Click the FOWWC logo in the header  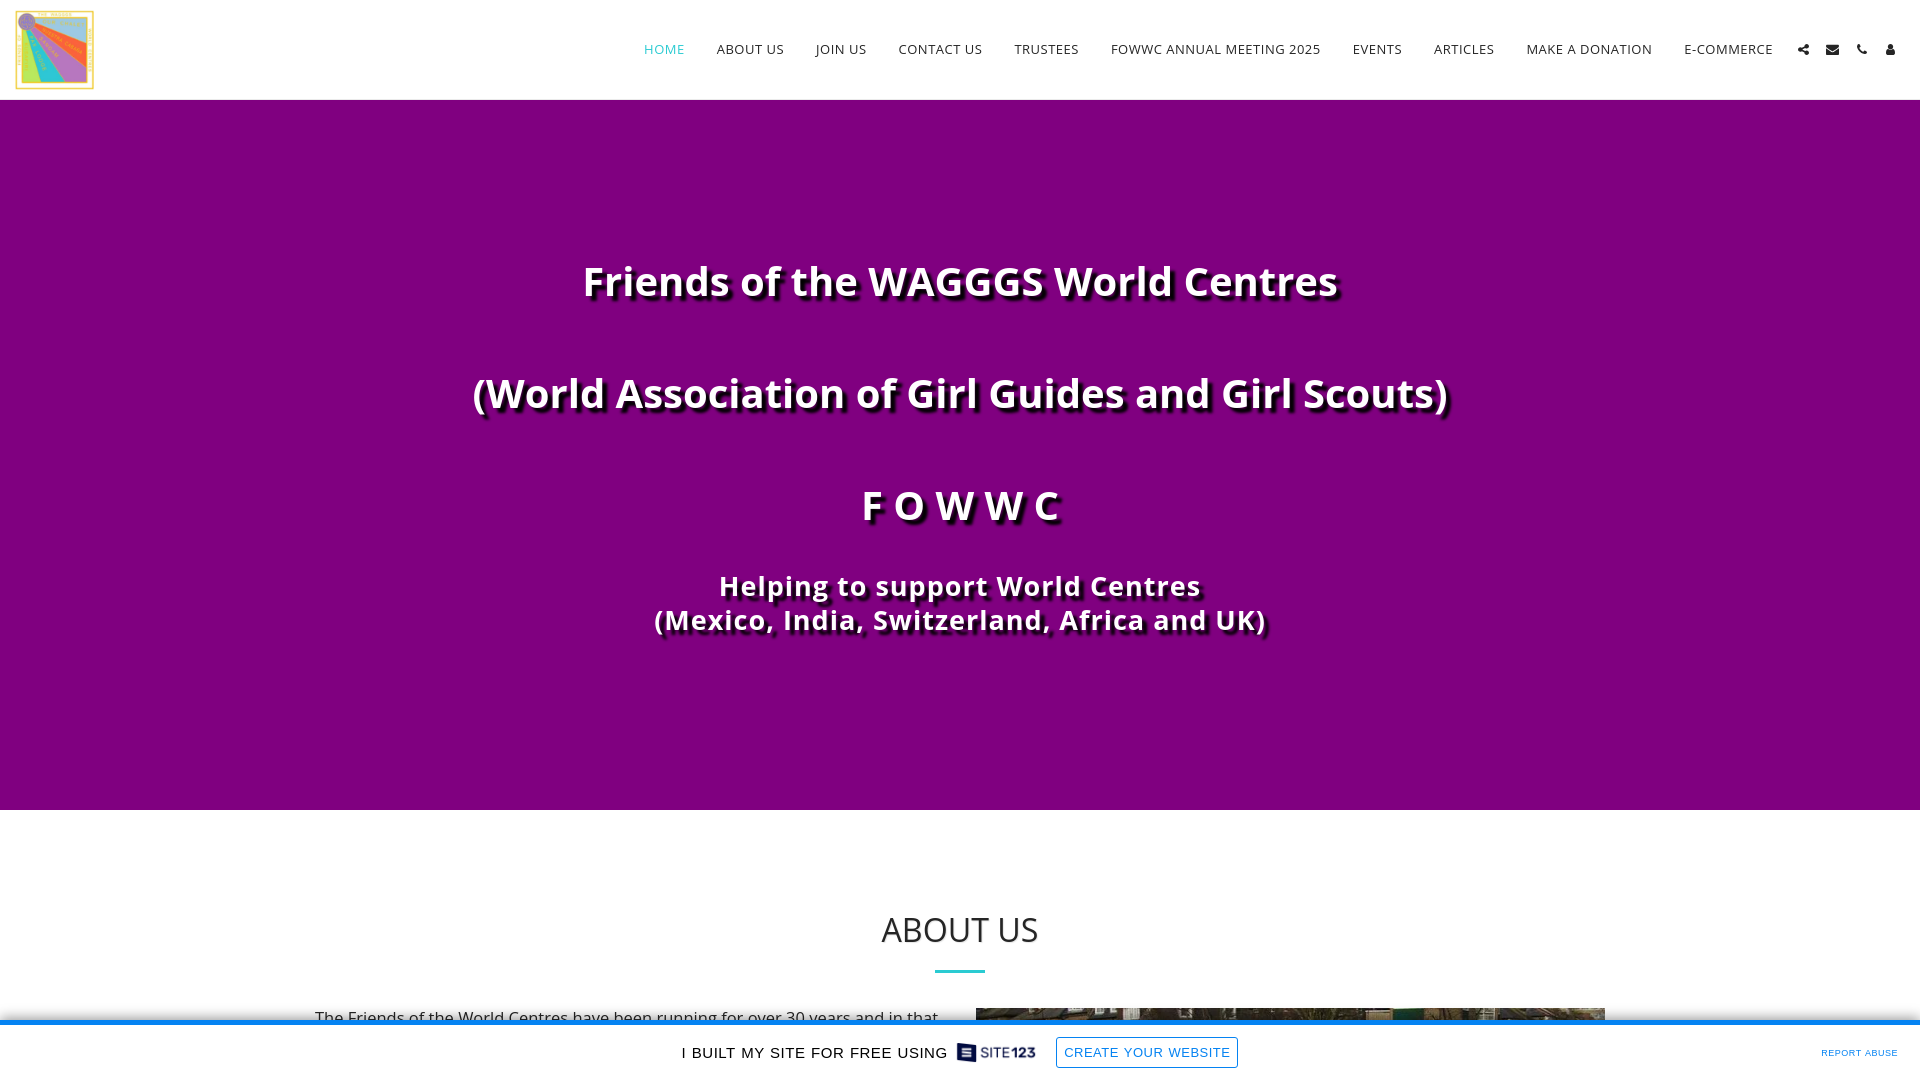coord(55,50)
